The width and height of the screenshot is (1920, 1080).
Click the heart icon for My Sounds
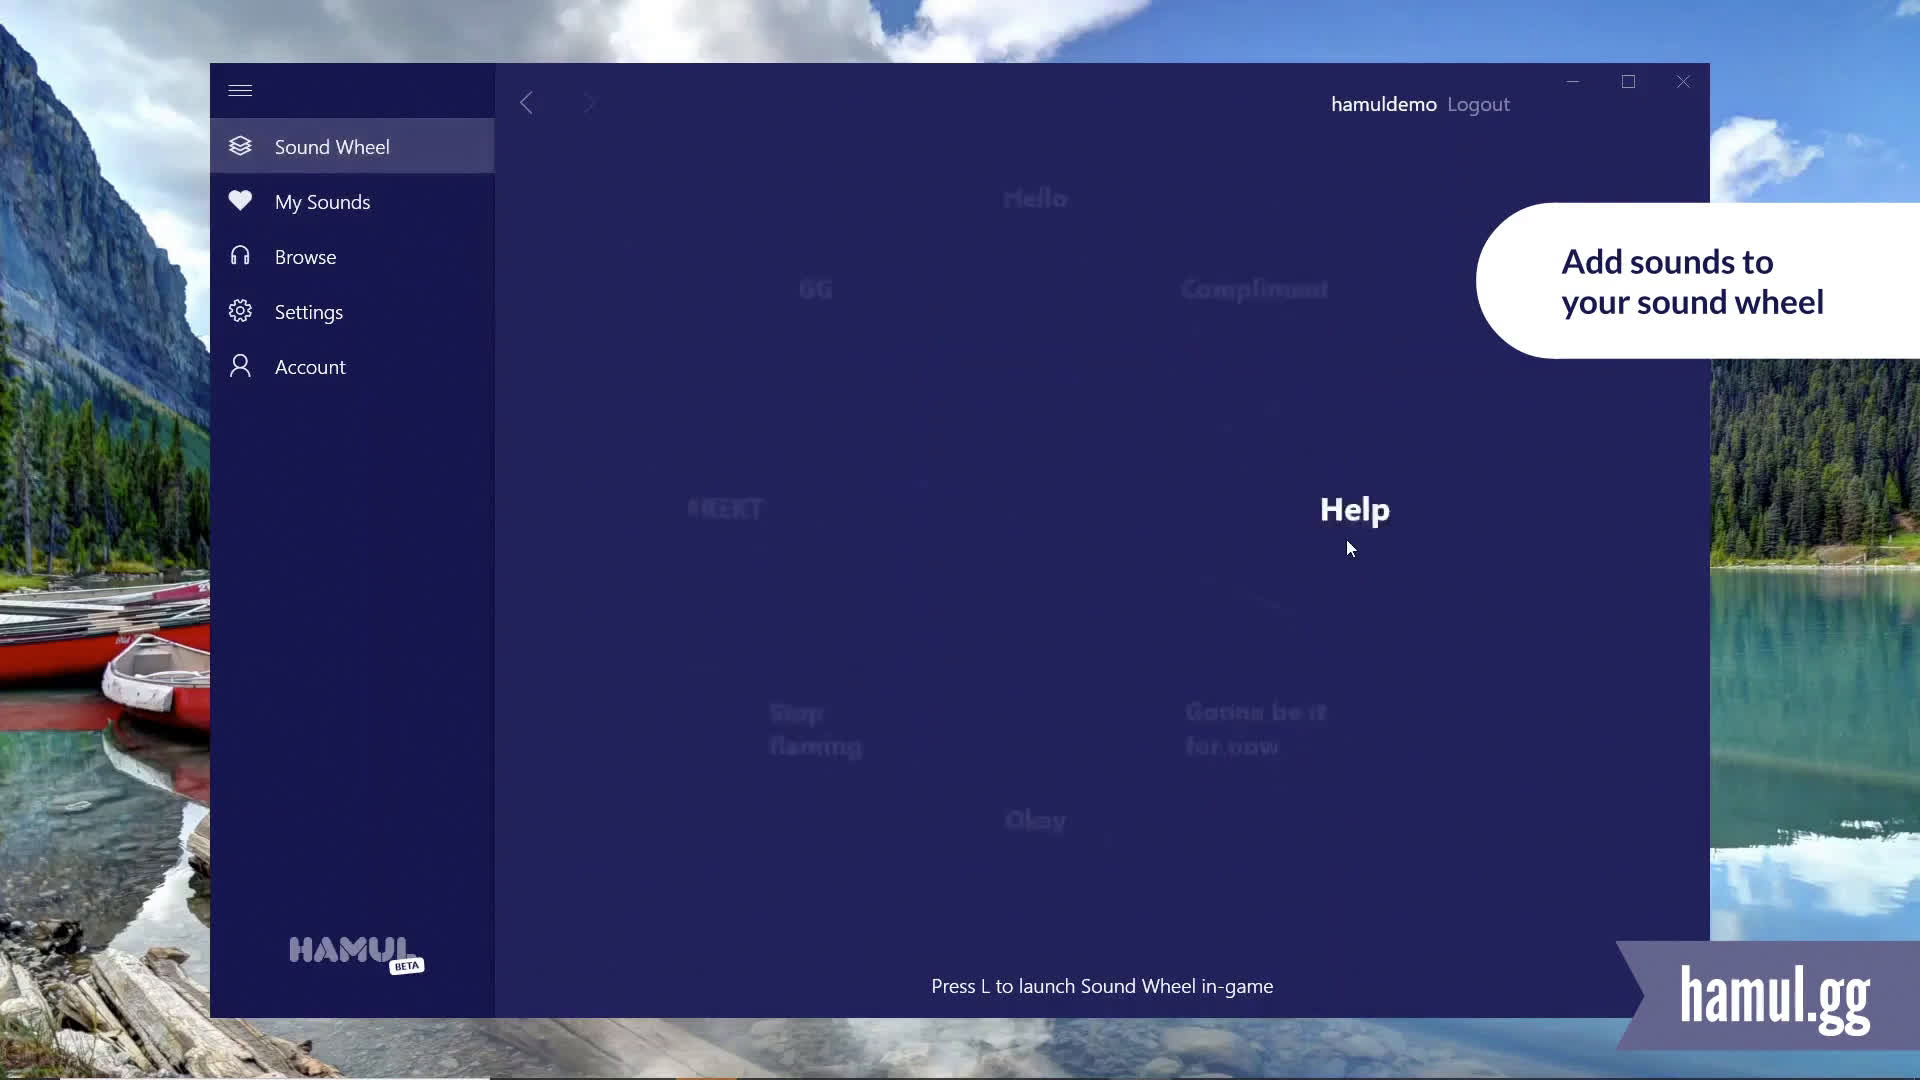[x=240, y=201]
